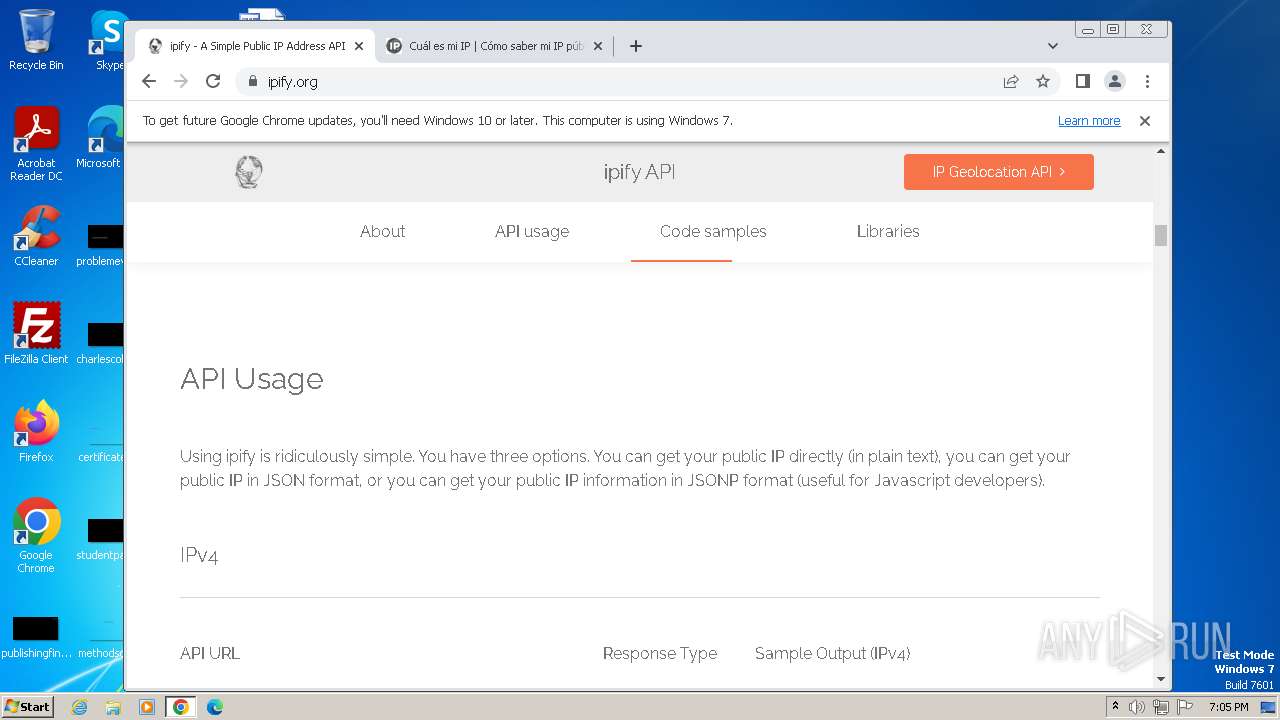Switch to the Cuál es mi IP tab
The width and height of the screenshot is (1280, 720).
(495, 46)
